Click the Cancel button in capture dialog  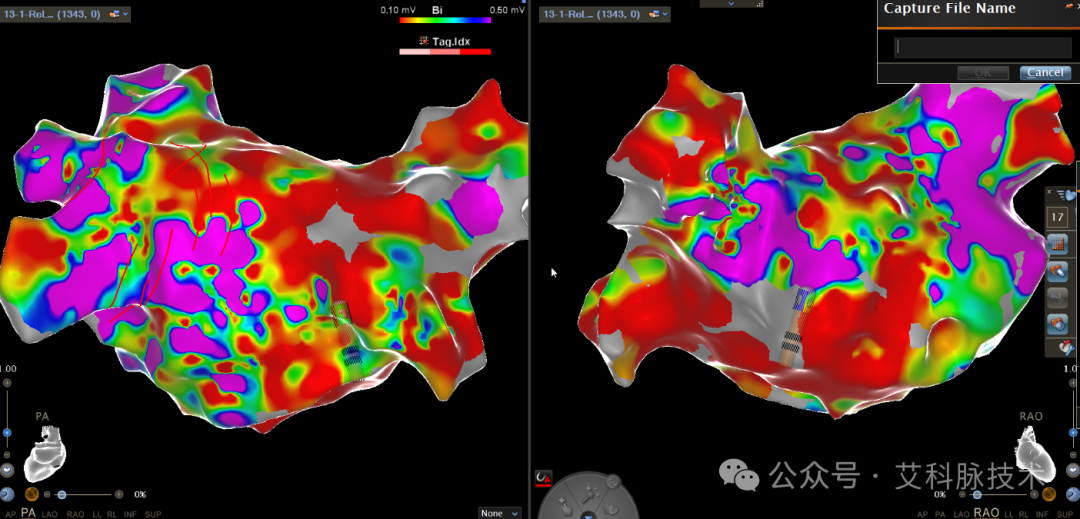click(1046, 72)
